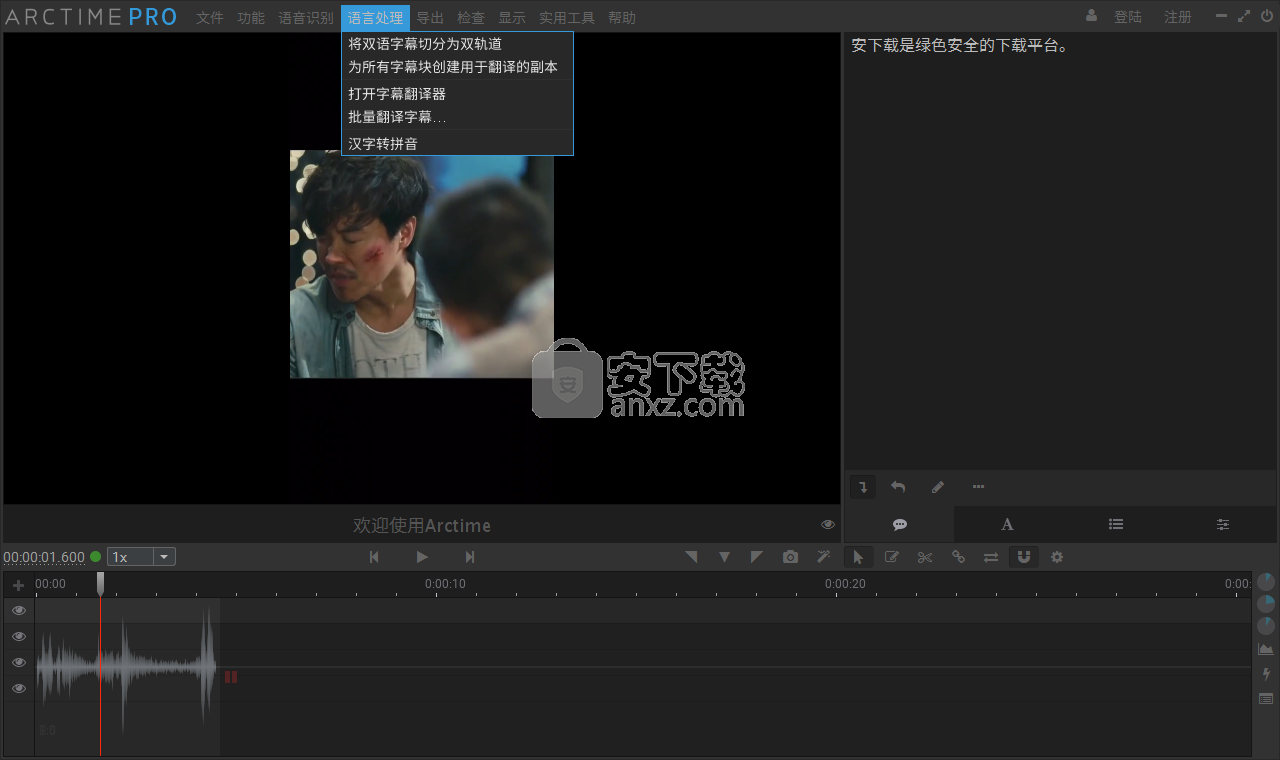
Task: Choose 汉字转拼音
Action: [x=457, y=144]
